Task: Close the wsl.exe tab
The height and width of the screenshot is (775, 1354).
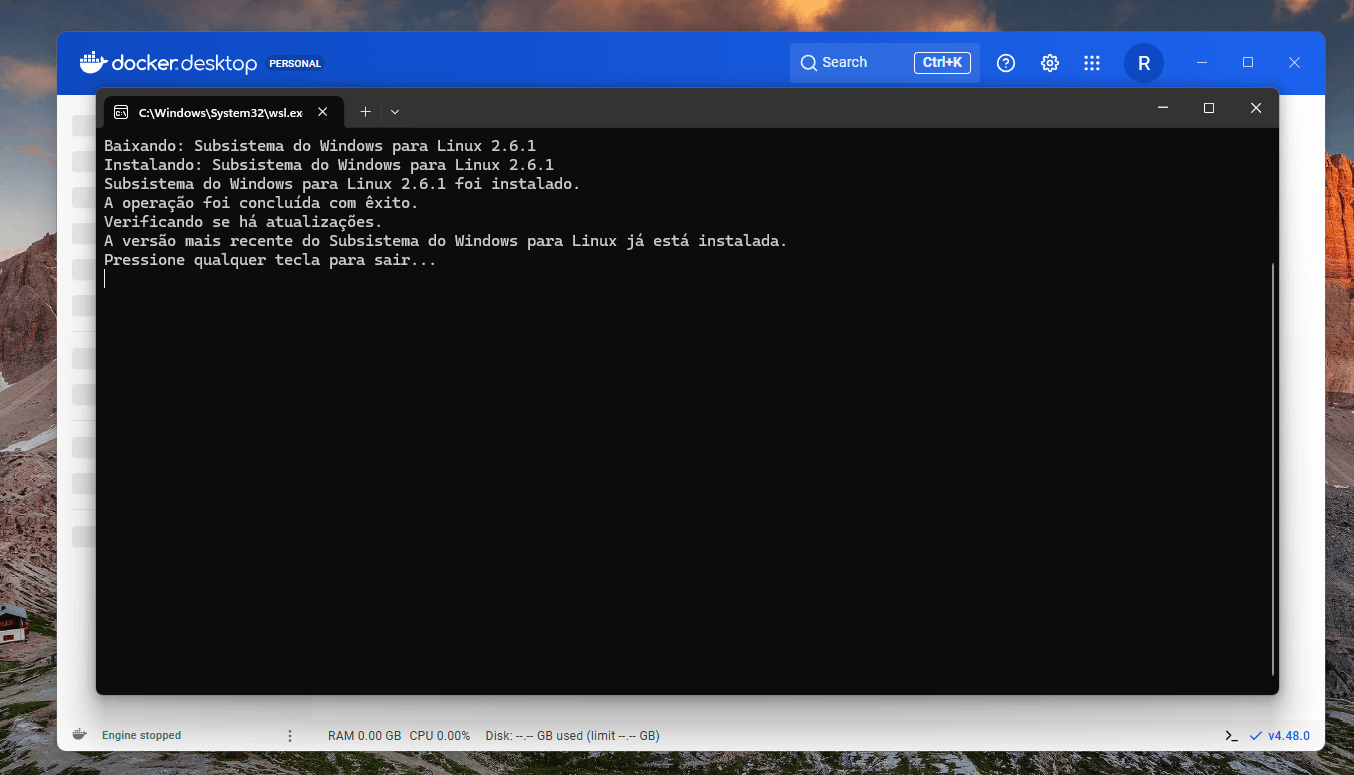Action: pyautogui.click(x=322, y=112)
